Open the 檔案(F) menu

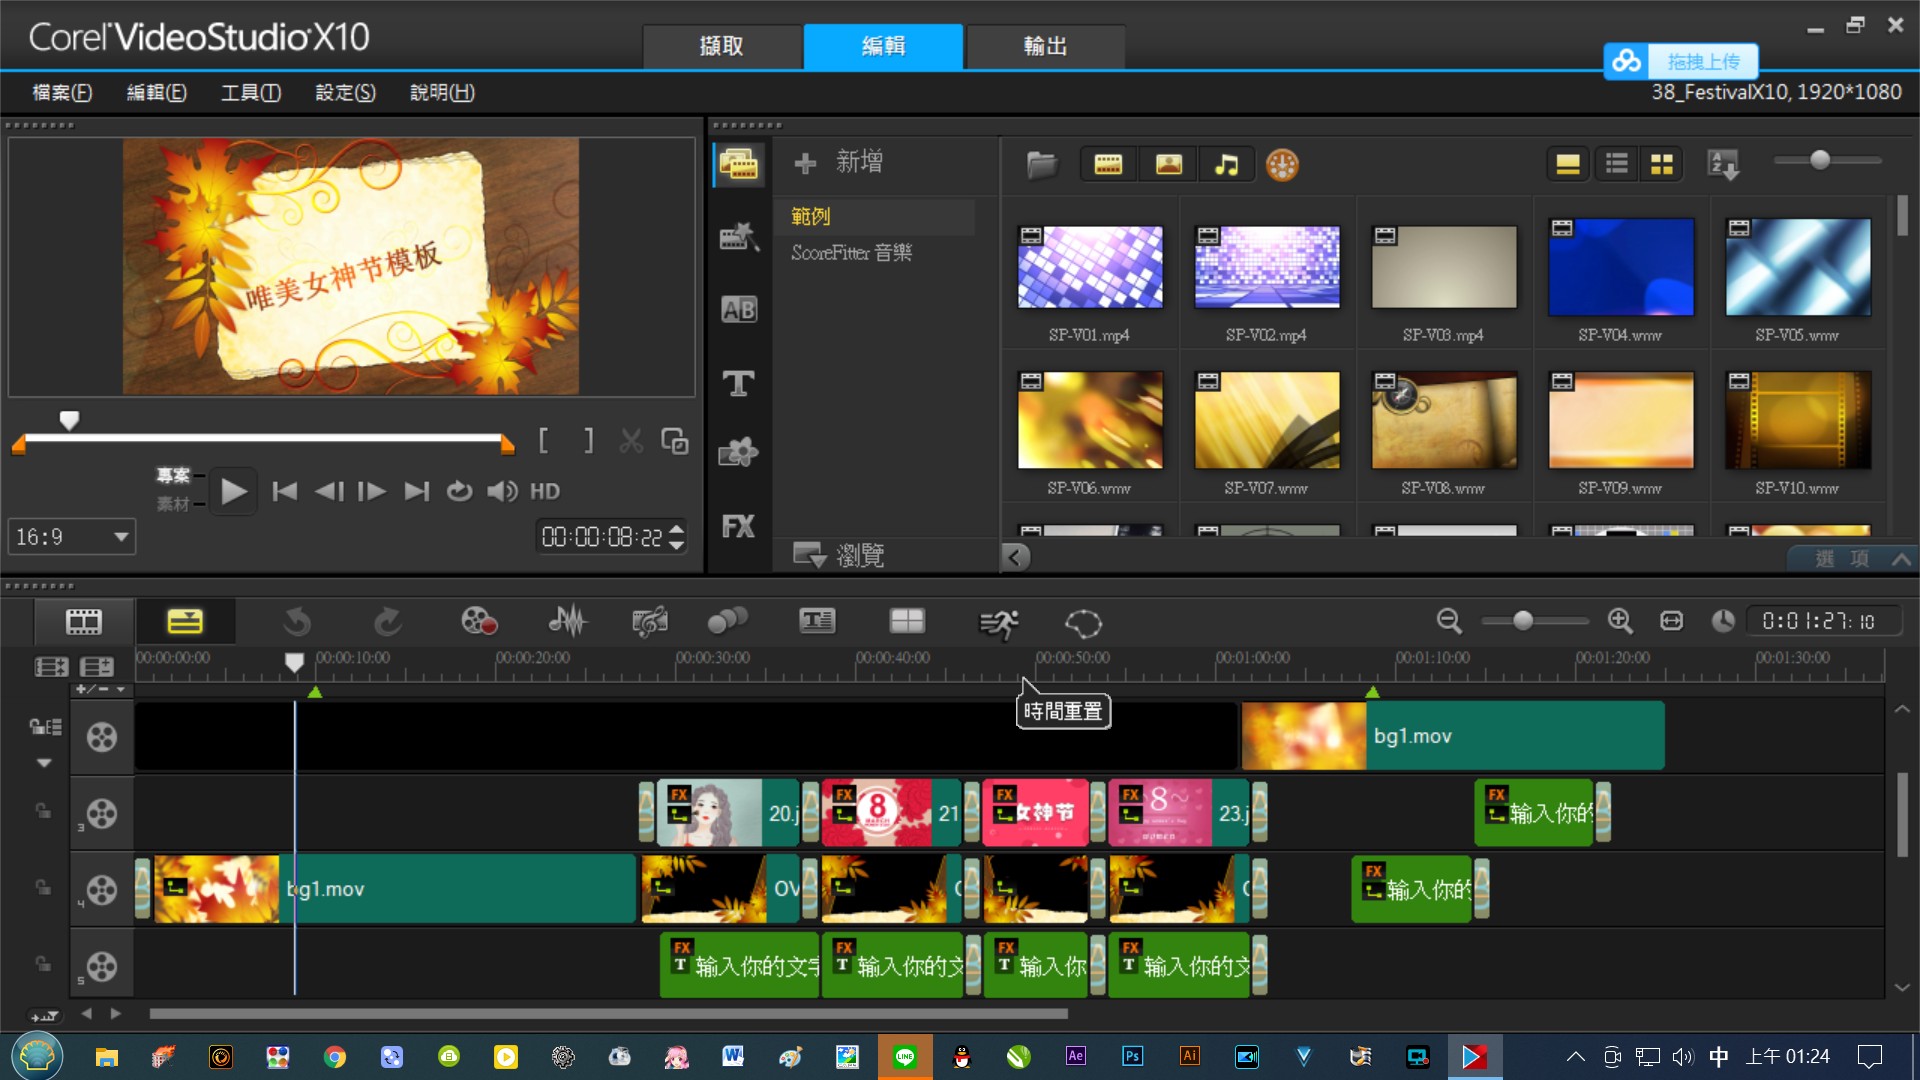click(62, 92)
